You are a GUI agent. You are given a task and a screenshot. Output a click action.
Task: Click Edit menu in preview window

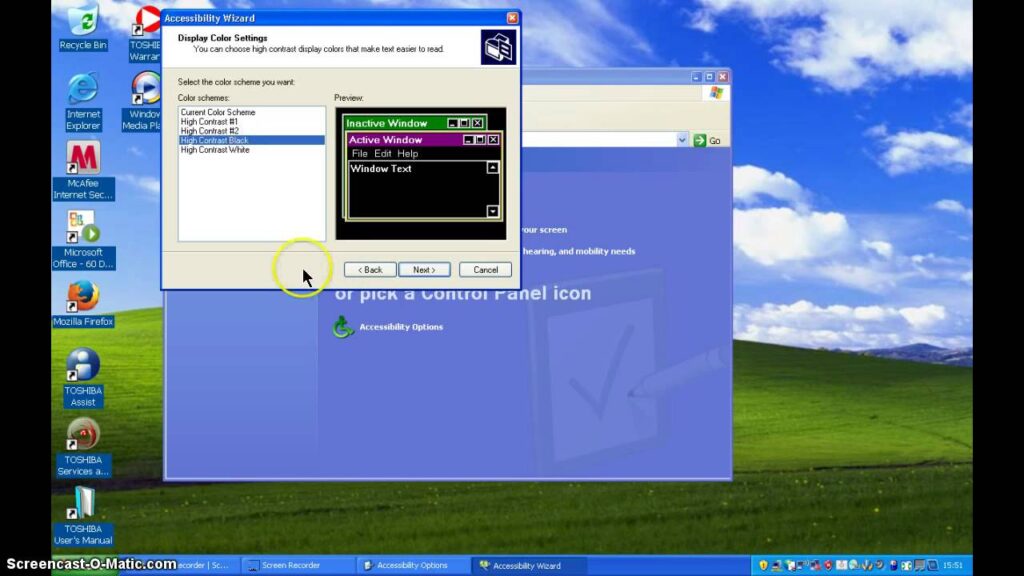383,153
